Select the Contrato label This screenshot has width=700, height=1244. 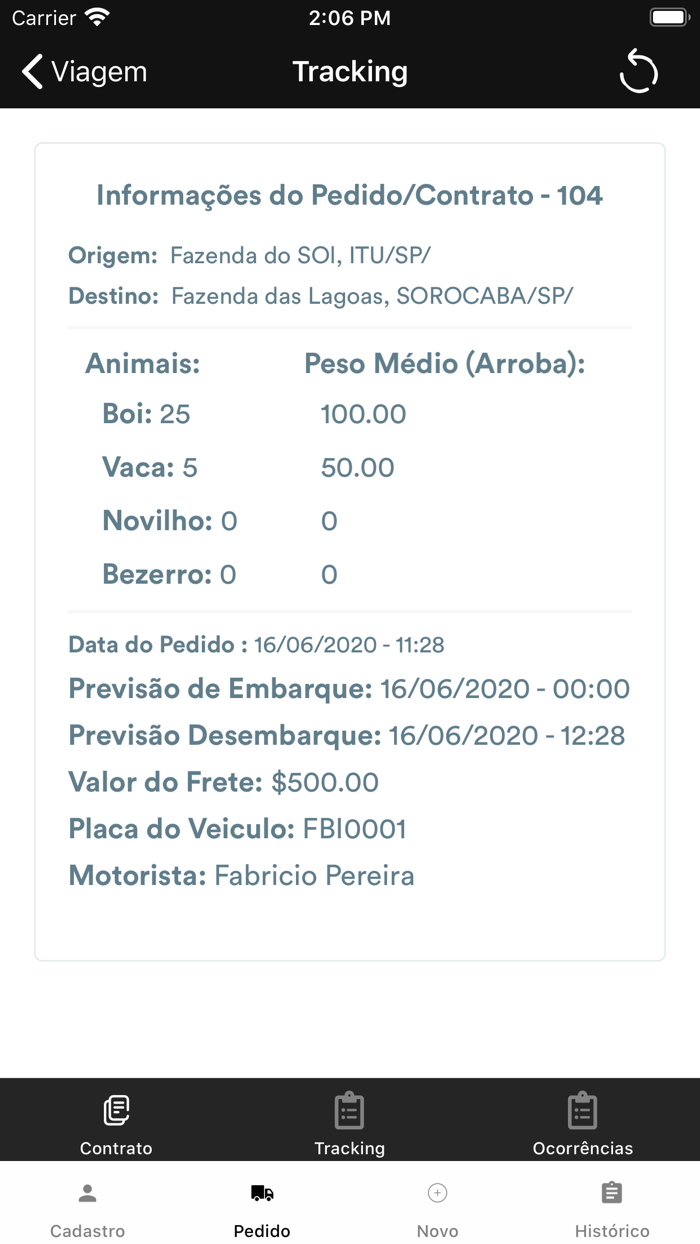[x=116, y=1148]
